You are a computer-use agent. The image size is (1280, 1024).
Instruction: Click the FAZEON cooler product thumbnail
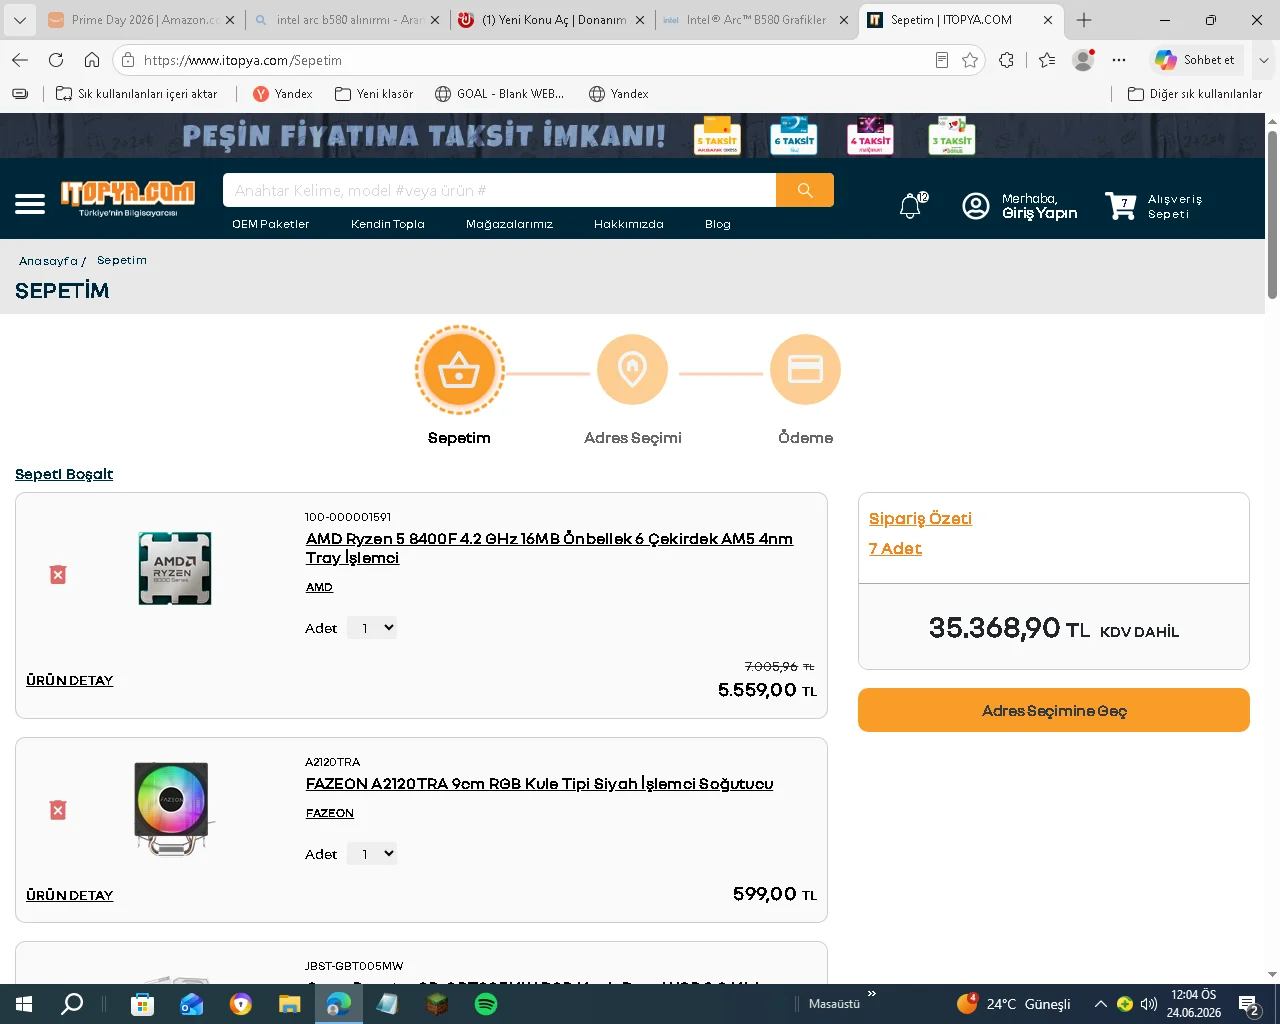[x=172, y=808]
